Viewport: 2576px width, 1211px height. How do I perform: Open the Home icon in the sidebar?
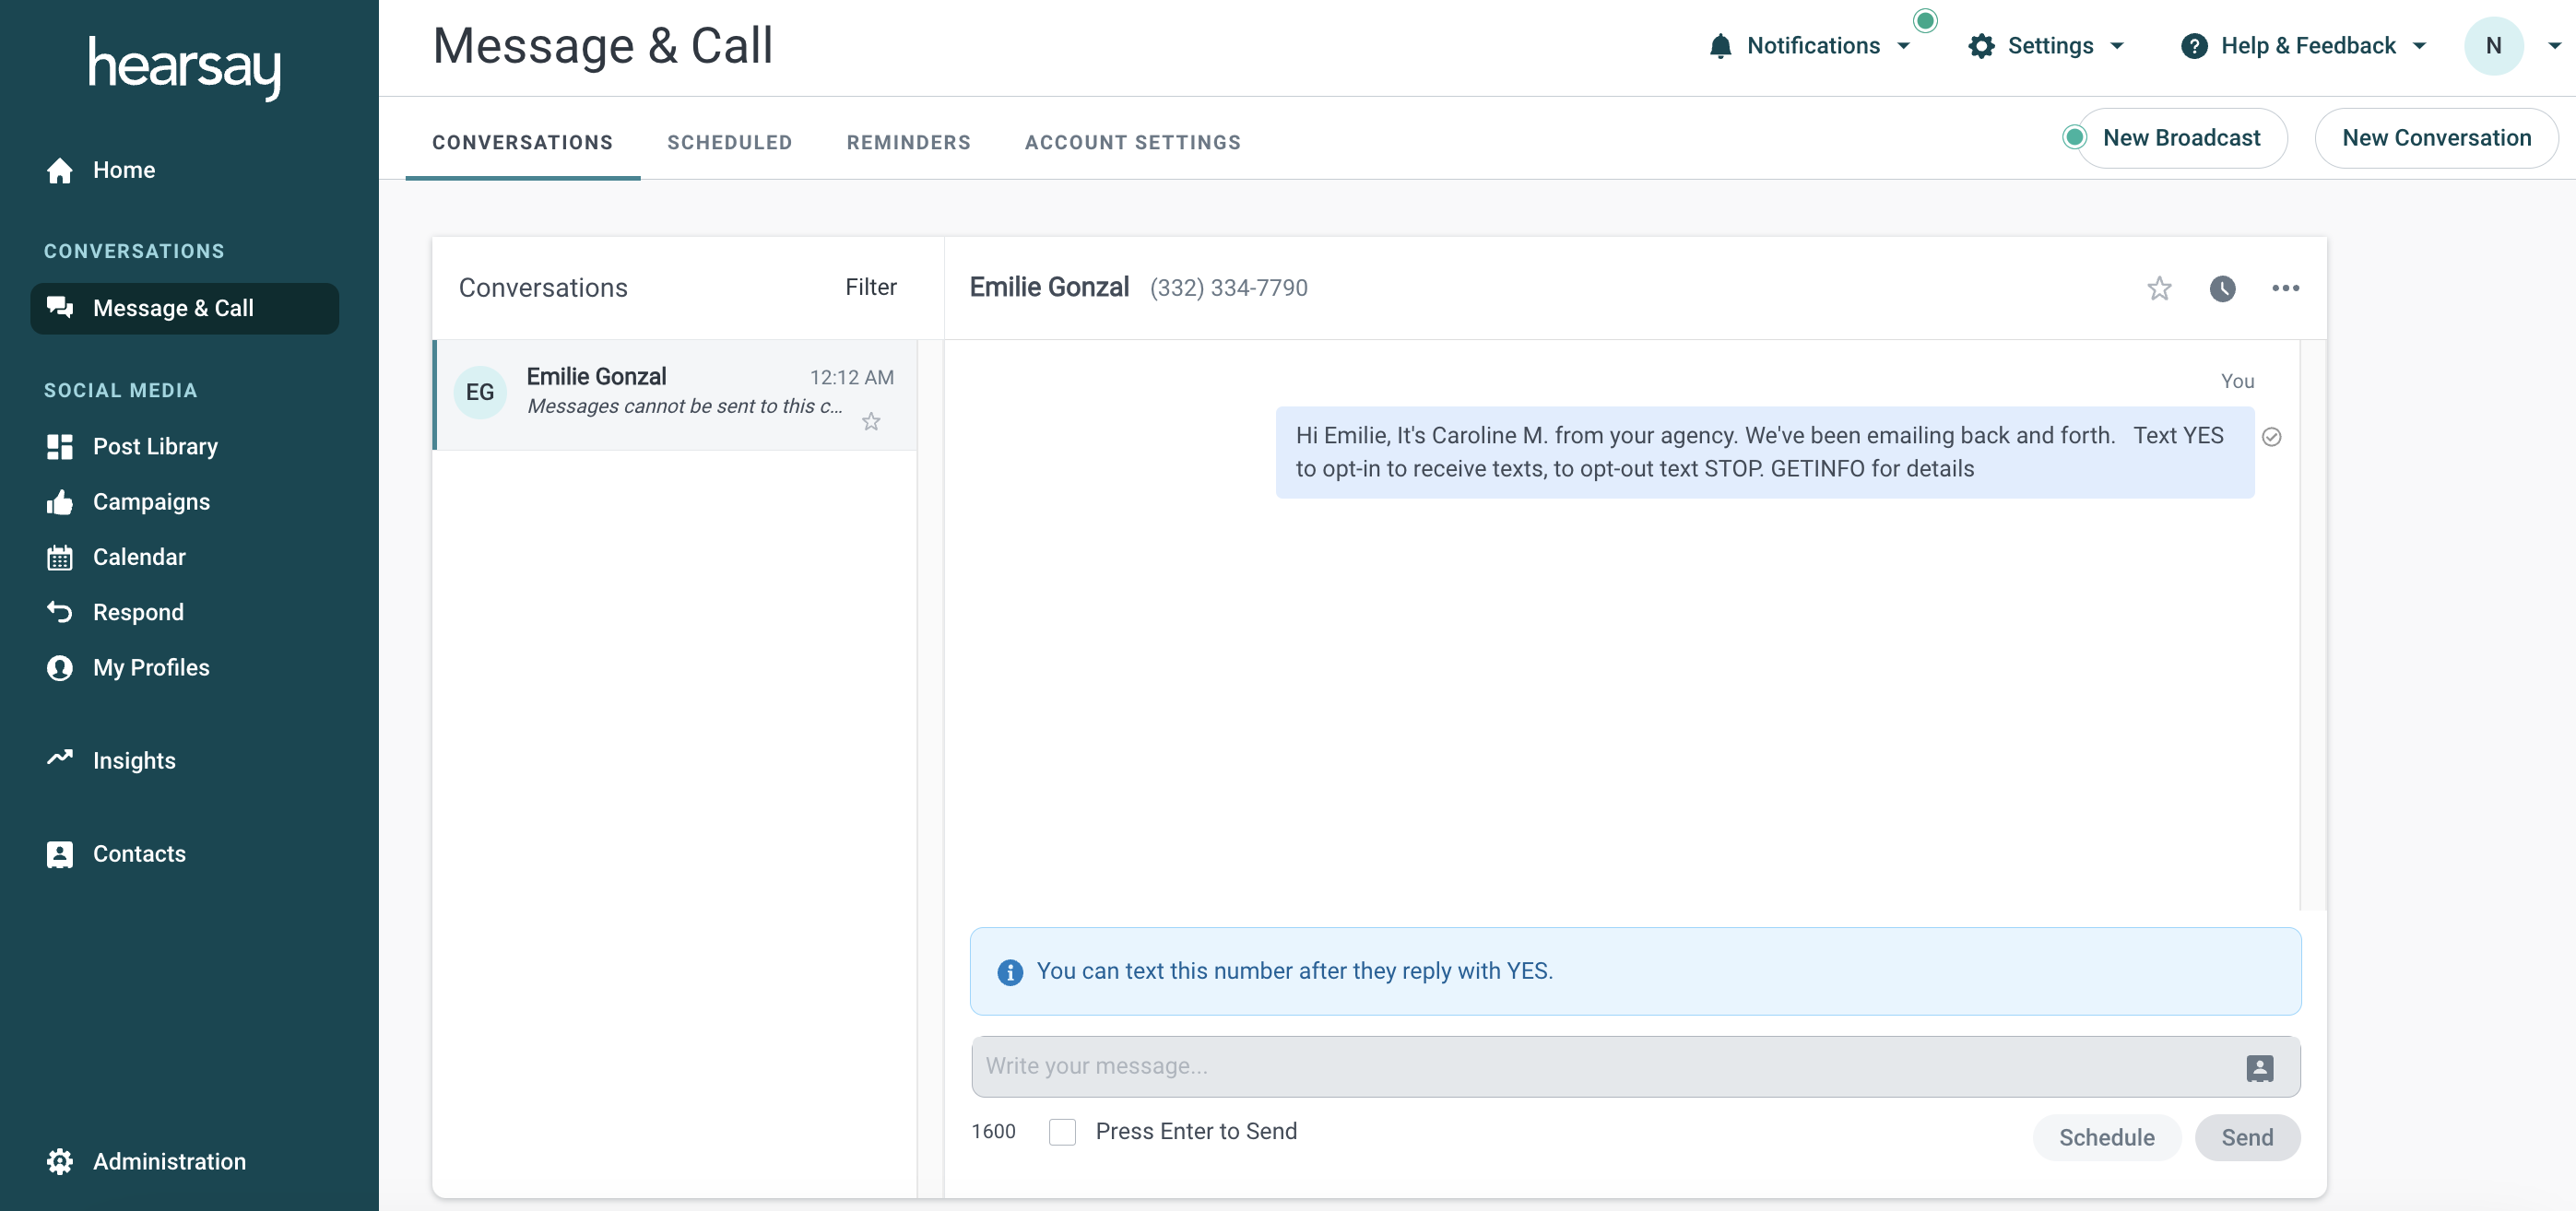tap(60, 171)
